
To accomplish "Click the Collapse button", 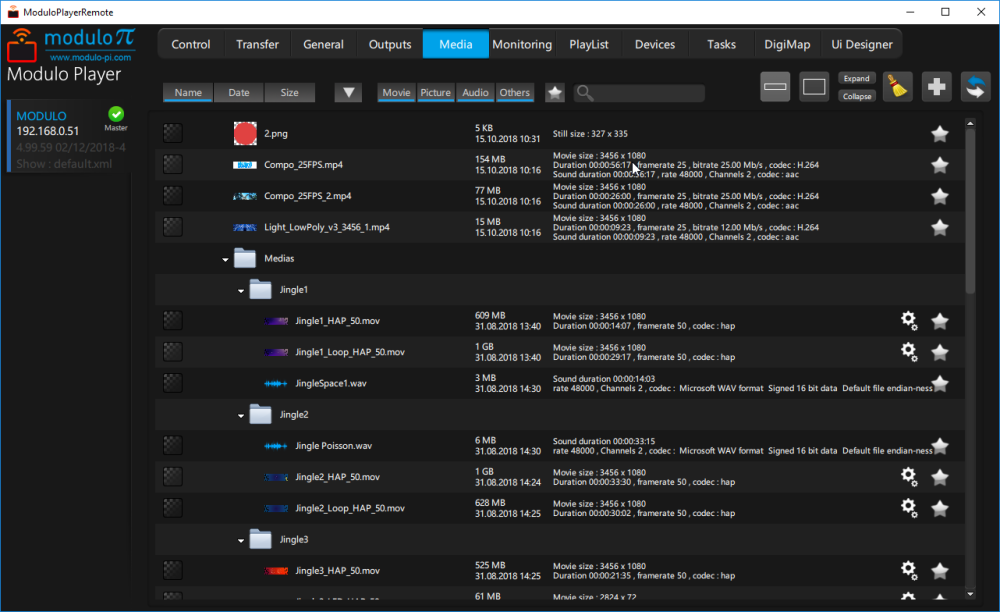I will (x=859, y=96).
